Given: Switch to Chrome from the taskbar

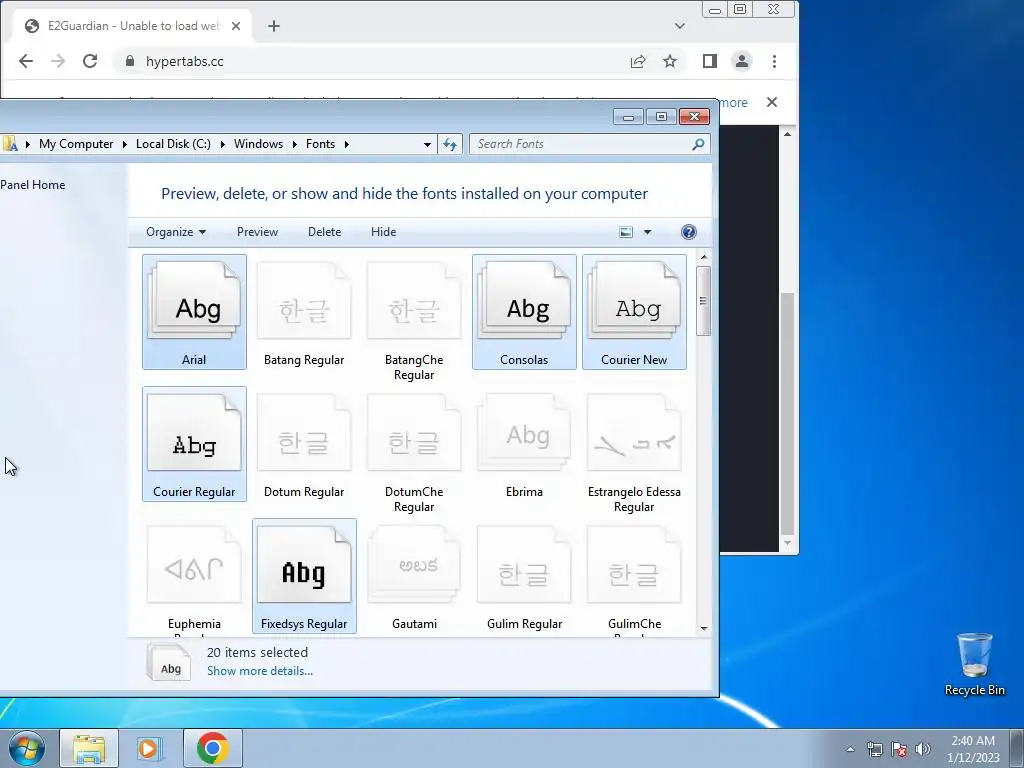Looking at the screenshot, I should [212, 748].
